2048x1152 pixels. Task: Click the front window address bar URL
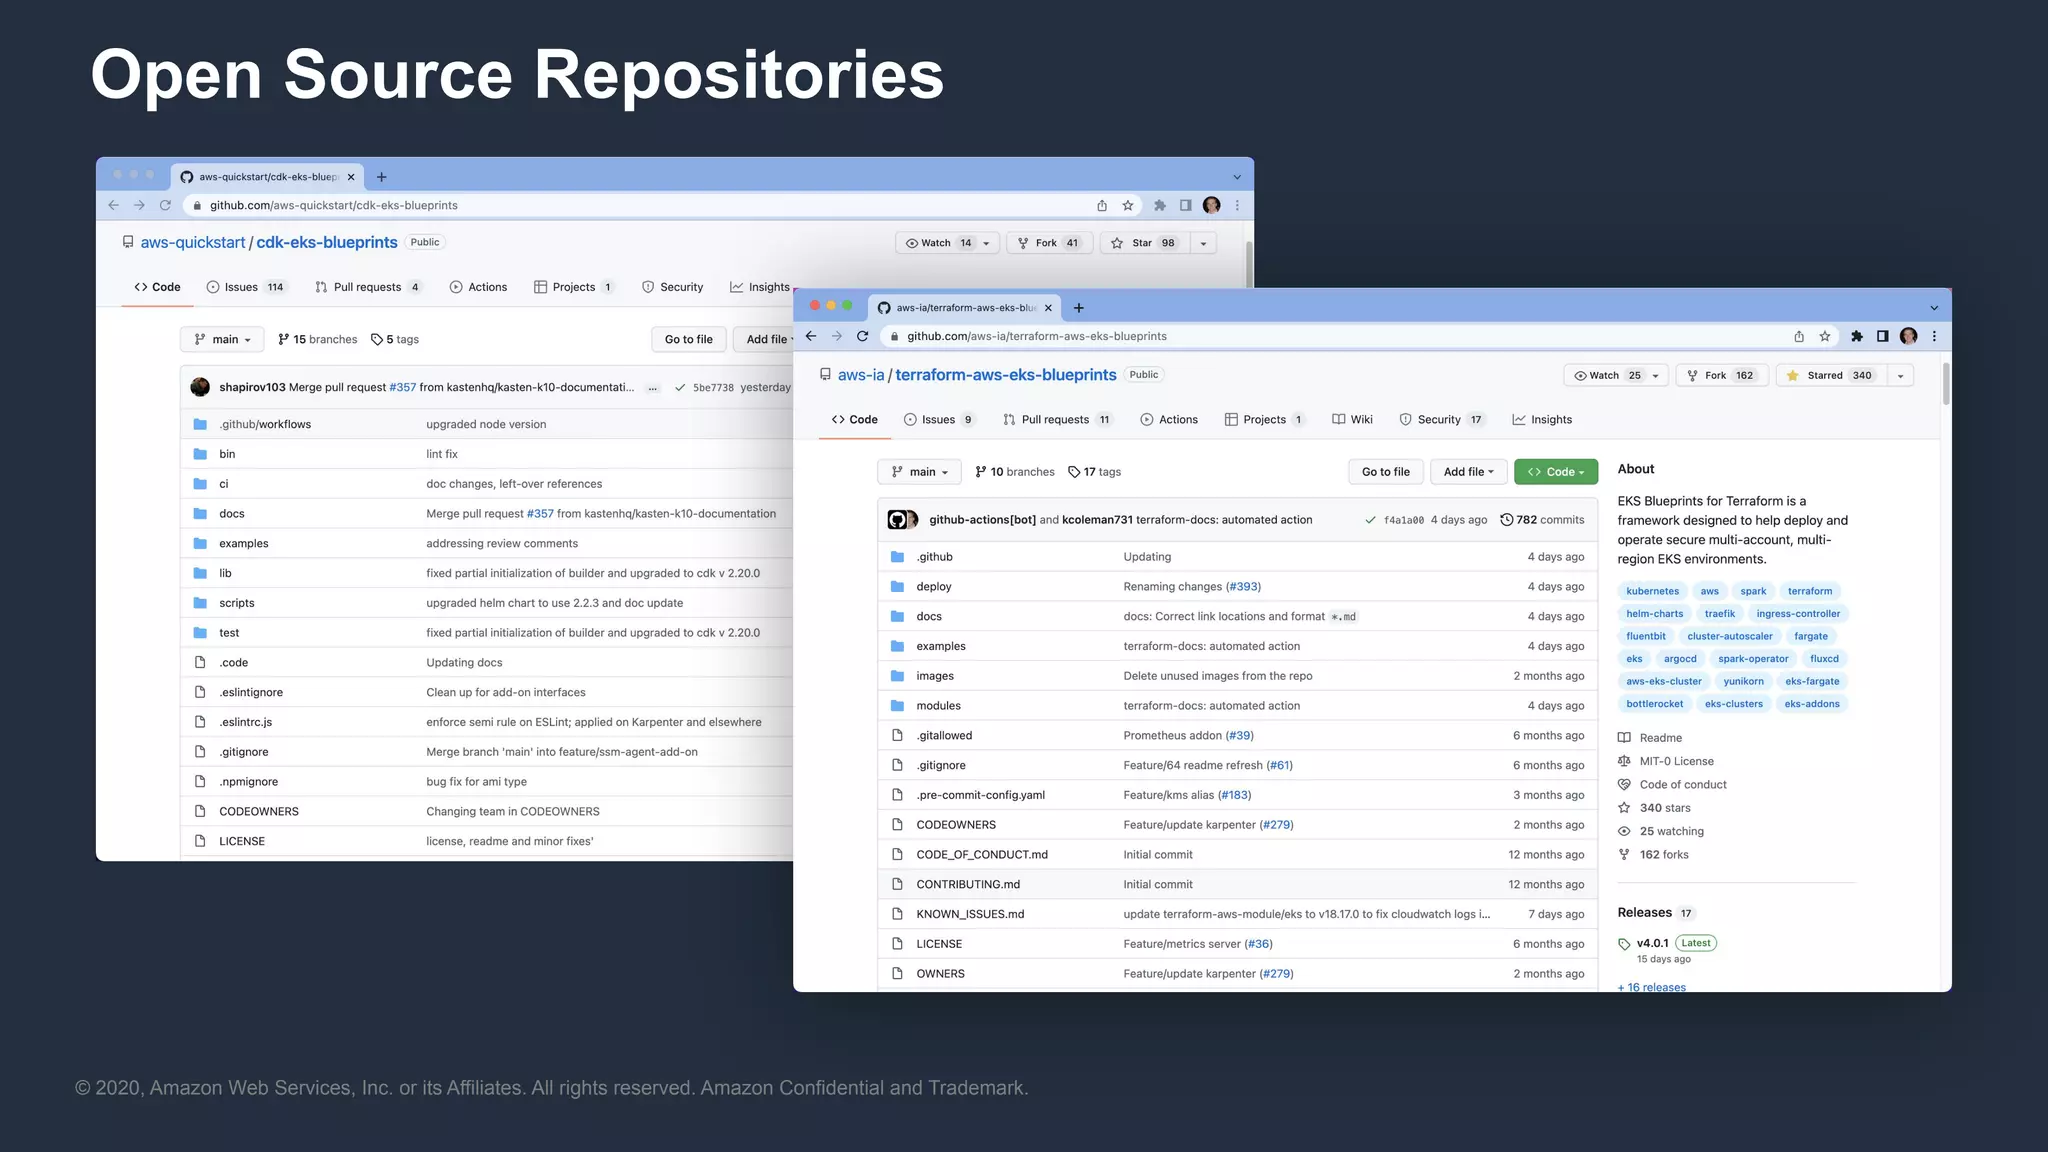tap(1036, 336)
